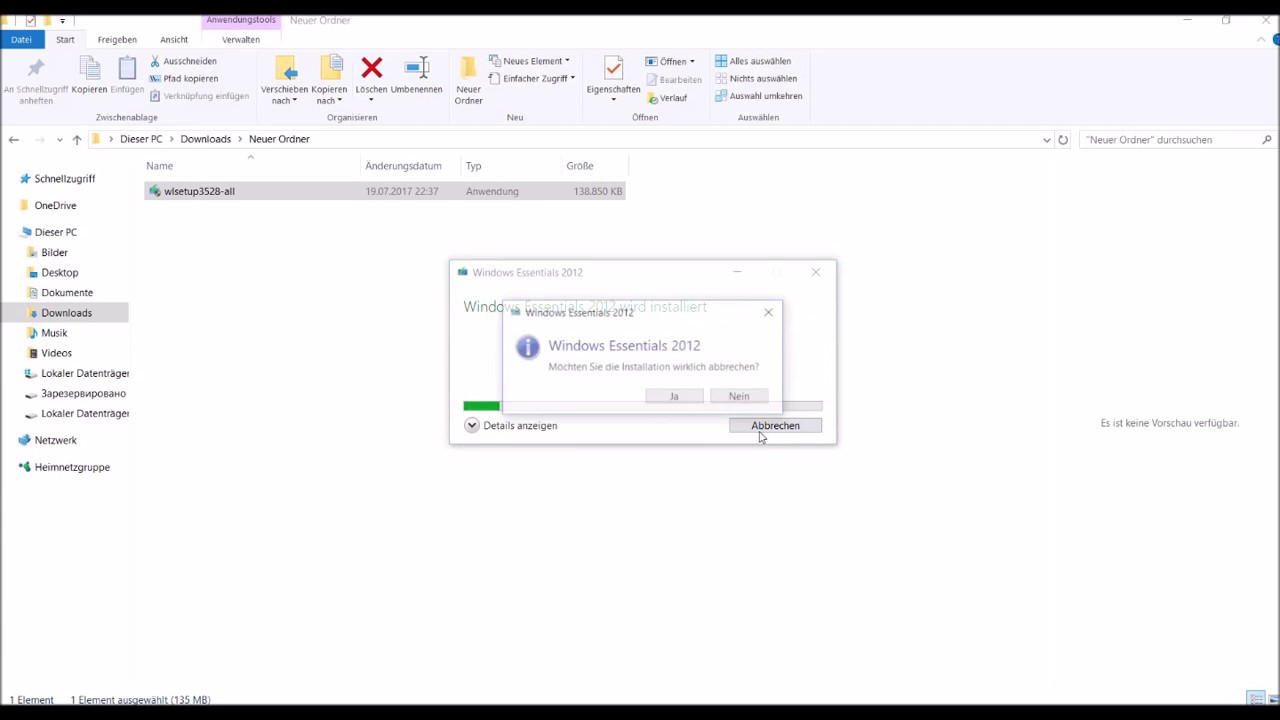Viewport: 1280px width, 720px height.
Task: Switch to the Ansicht tab
Action: pyautogui.click(x=174, y=39)
